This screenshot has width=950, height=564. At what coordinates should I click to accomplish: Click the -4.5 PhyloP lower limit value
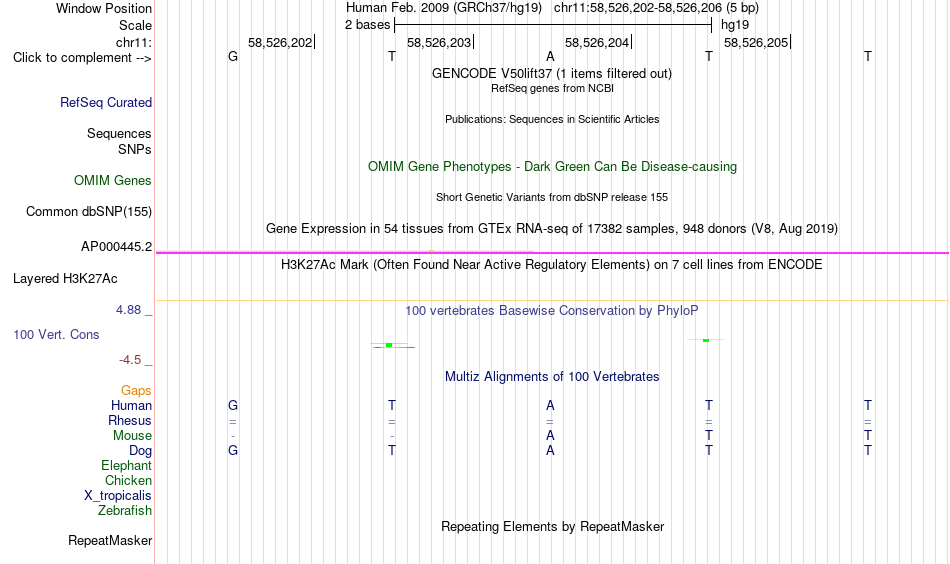pos(130,360)
